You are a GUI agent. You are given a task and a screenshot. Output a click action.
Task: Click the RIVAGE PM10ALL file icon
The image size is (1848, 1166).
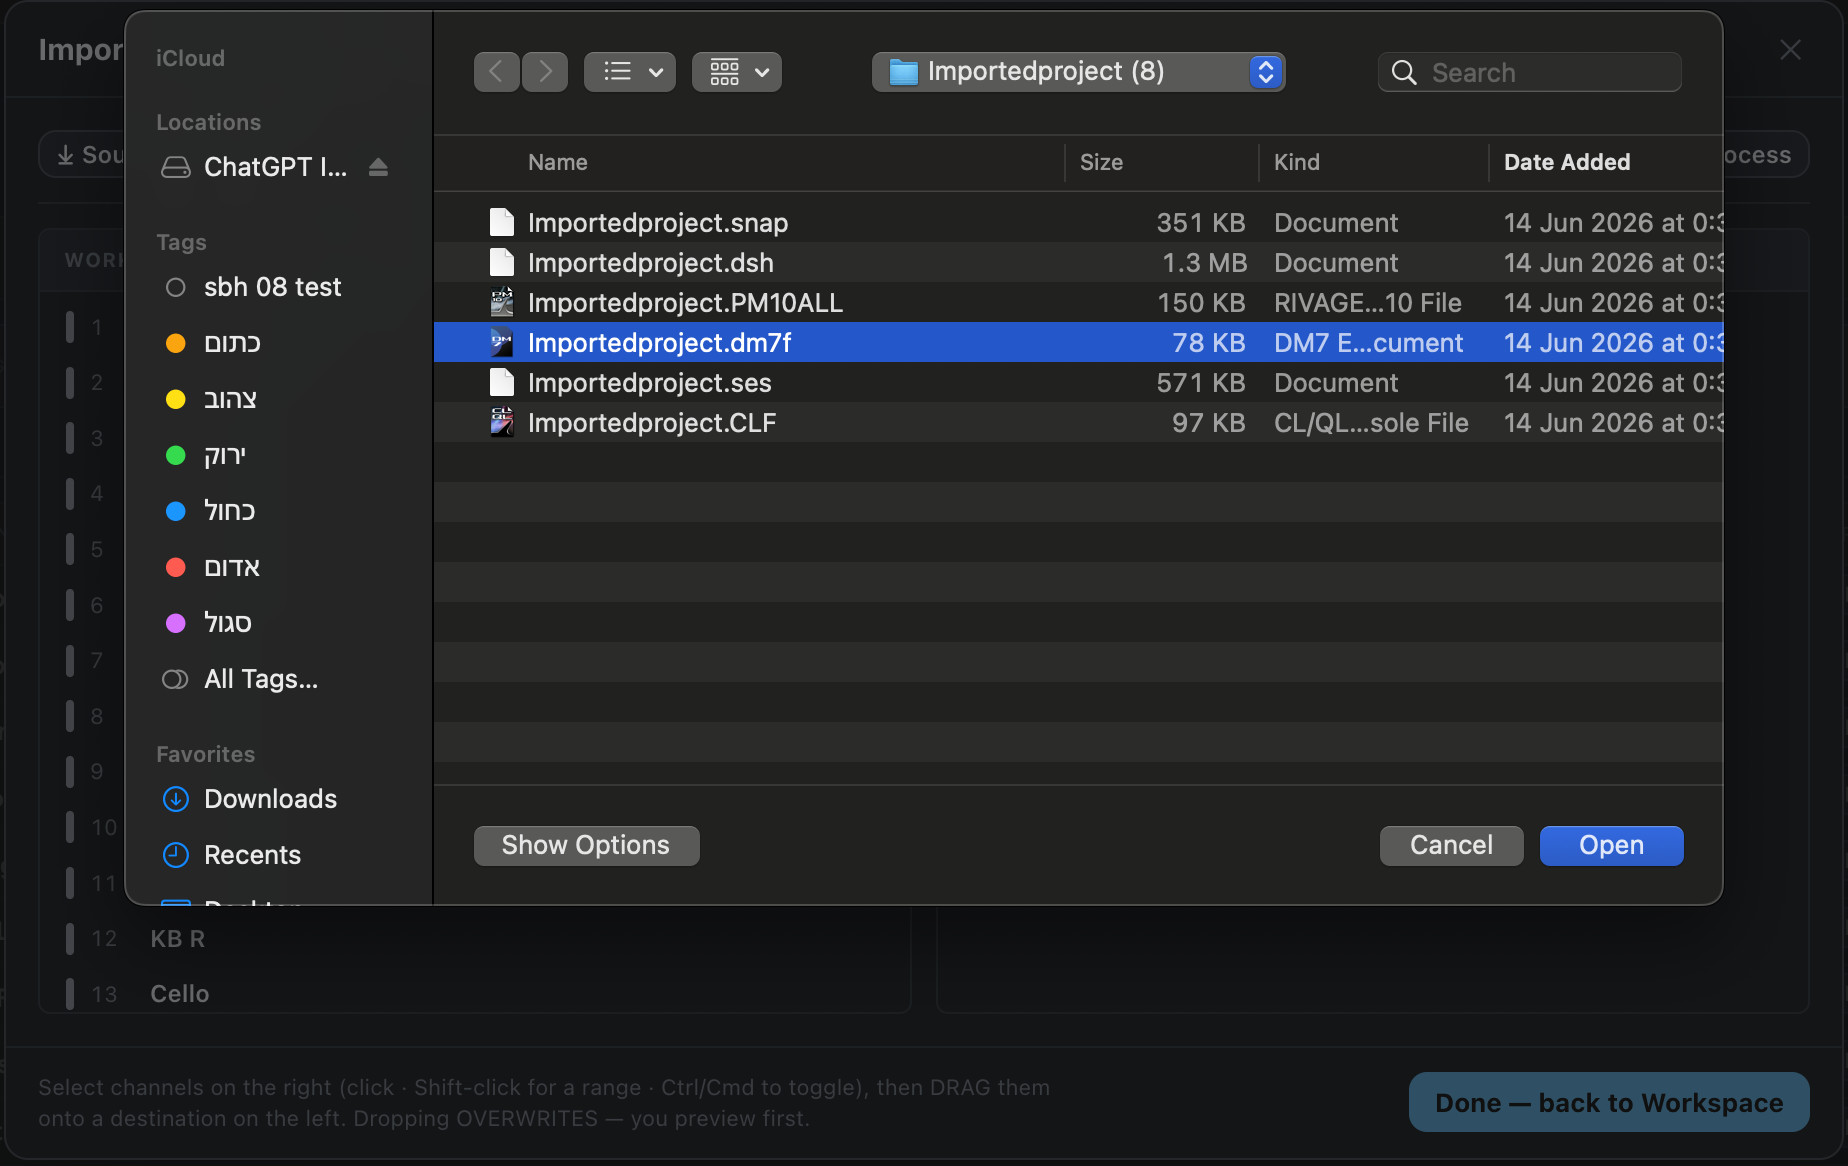tap(502, 302)
